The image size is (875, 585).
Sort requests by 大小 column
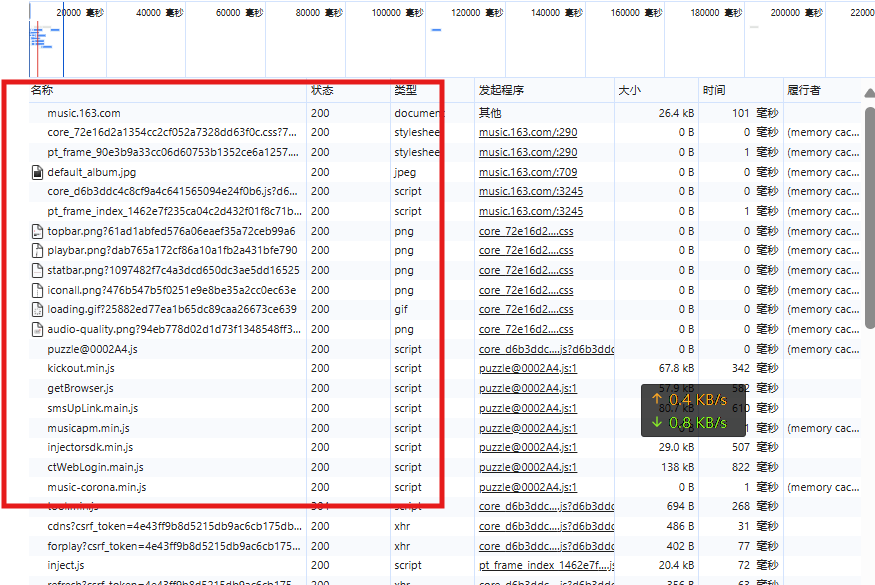pyautogui.click(x=629, y=90)
